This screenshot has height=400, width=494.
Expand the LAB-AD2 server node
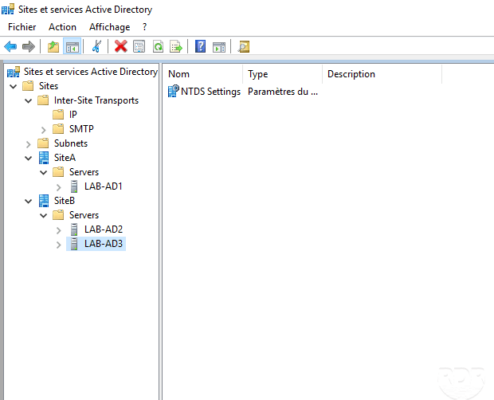(59, 230)
